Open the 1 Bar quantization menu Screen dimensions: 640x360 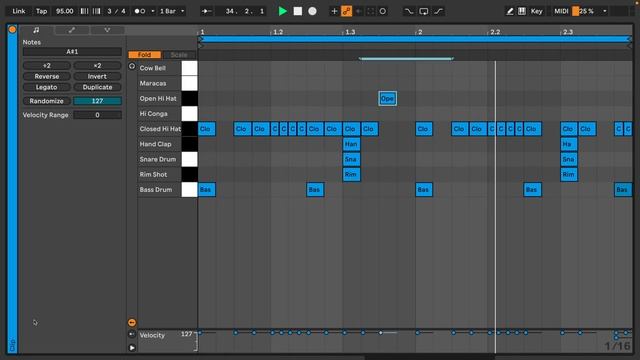tap(172, 11)
